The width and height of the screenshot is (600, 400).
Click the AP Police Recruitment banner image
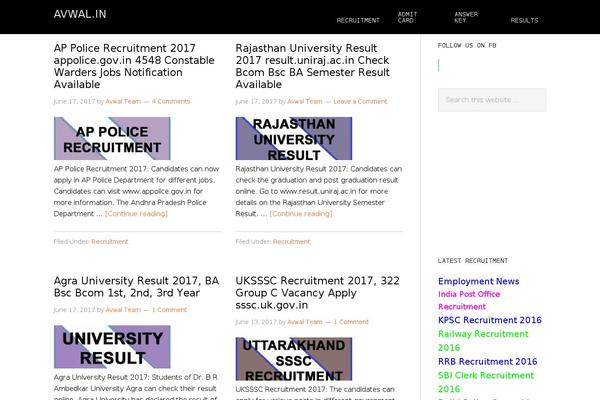(x=112, y=139)
